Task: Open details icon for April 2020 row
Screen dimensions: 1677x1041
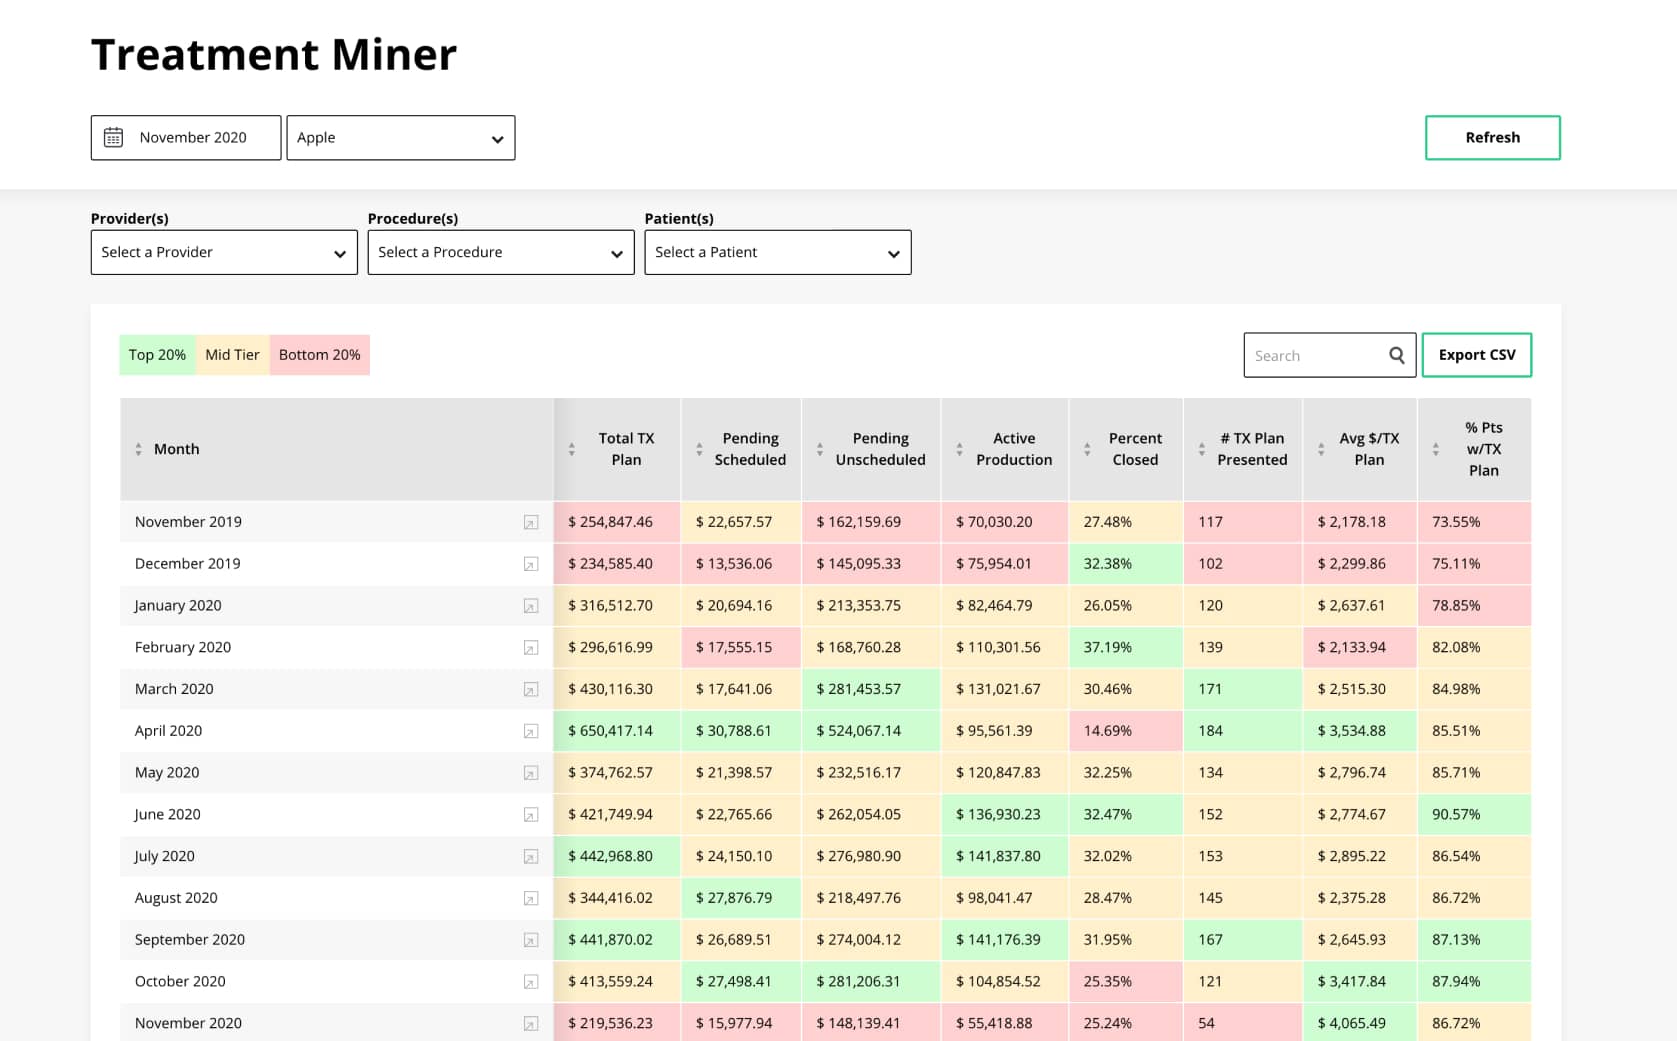Action: [x=531, y=731]
